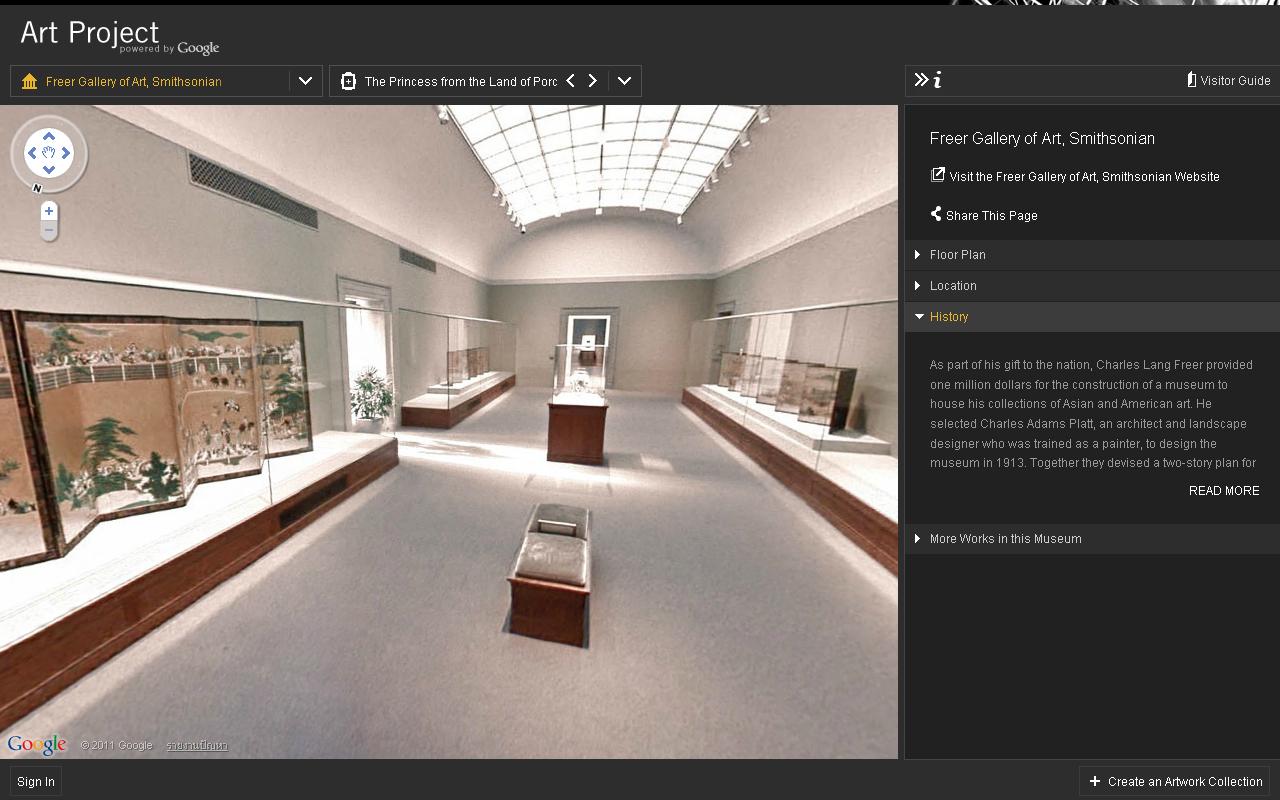1280x800 pixels.
Task: Pan view down with compass arrow
Action: tap(48, 170)
